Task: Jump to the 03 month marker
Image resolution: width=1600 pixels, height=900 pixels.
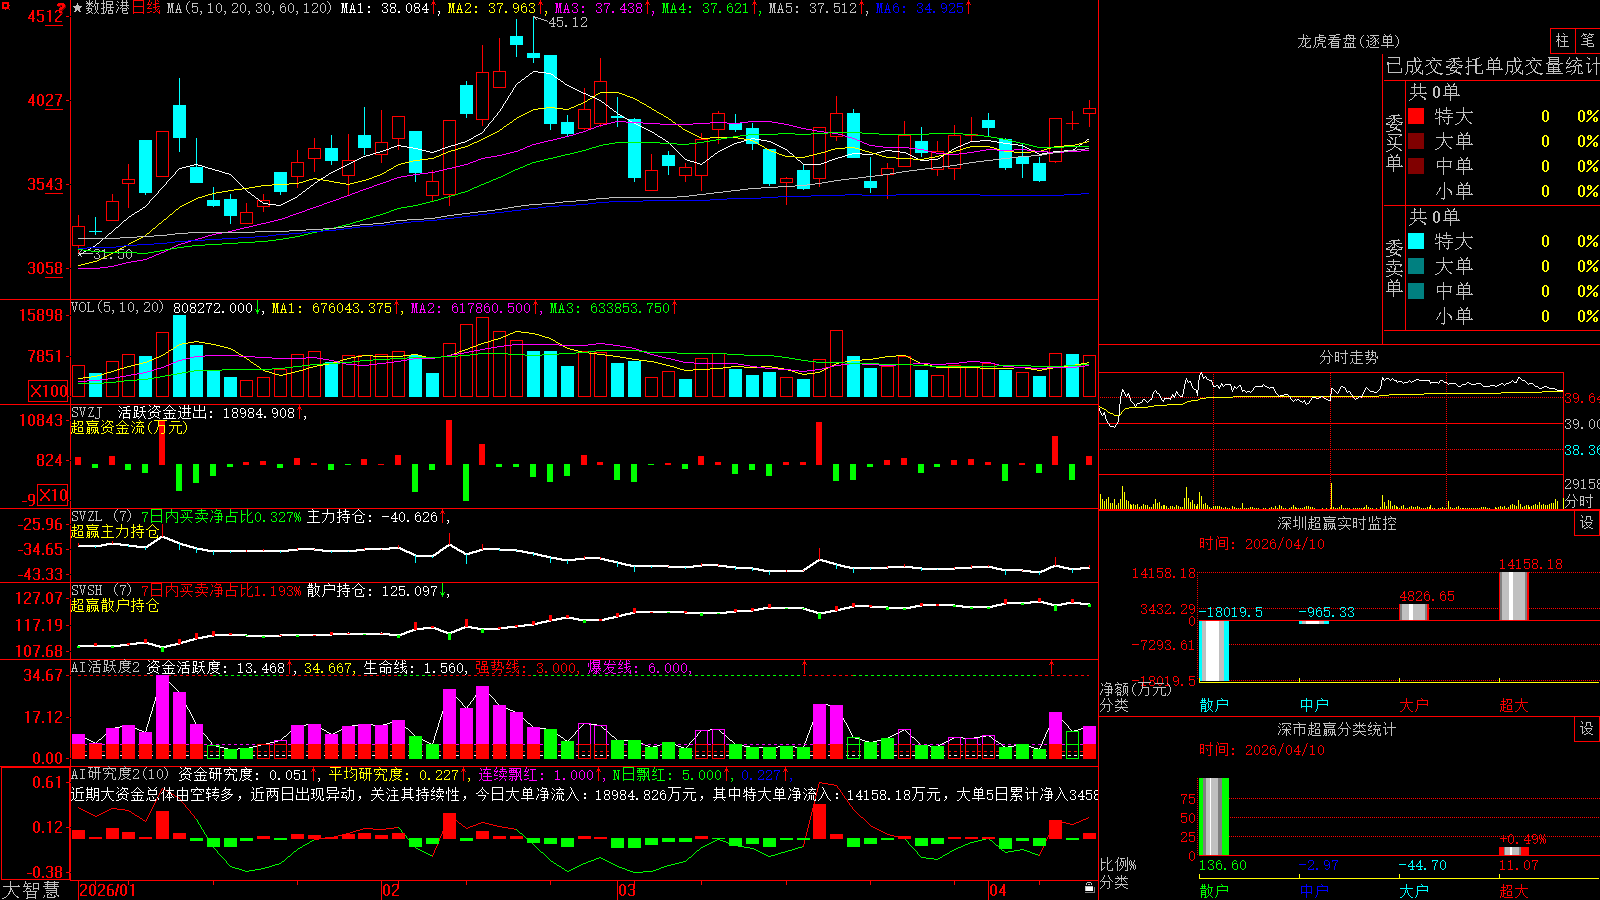Action: [627, 890]
